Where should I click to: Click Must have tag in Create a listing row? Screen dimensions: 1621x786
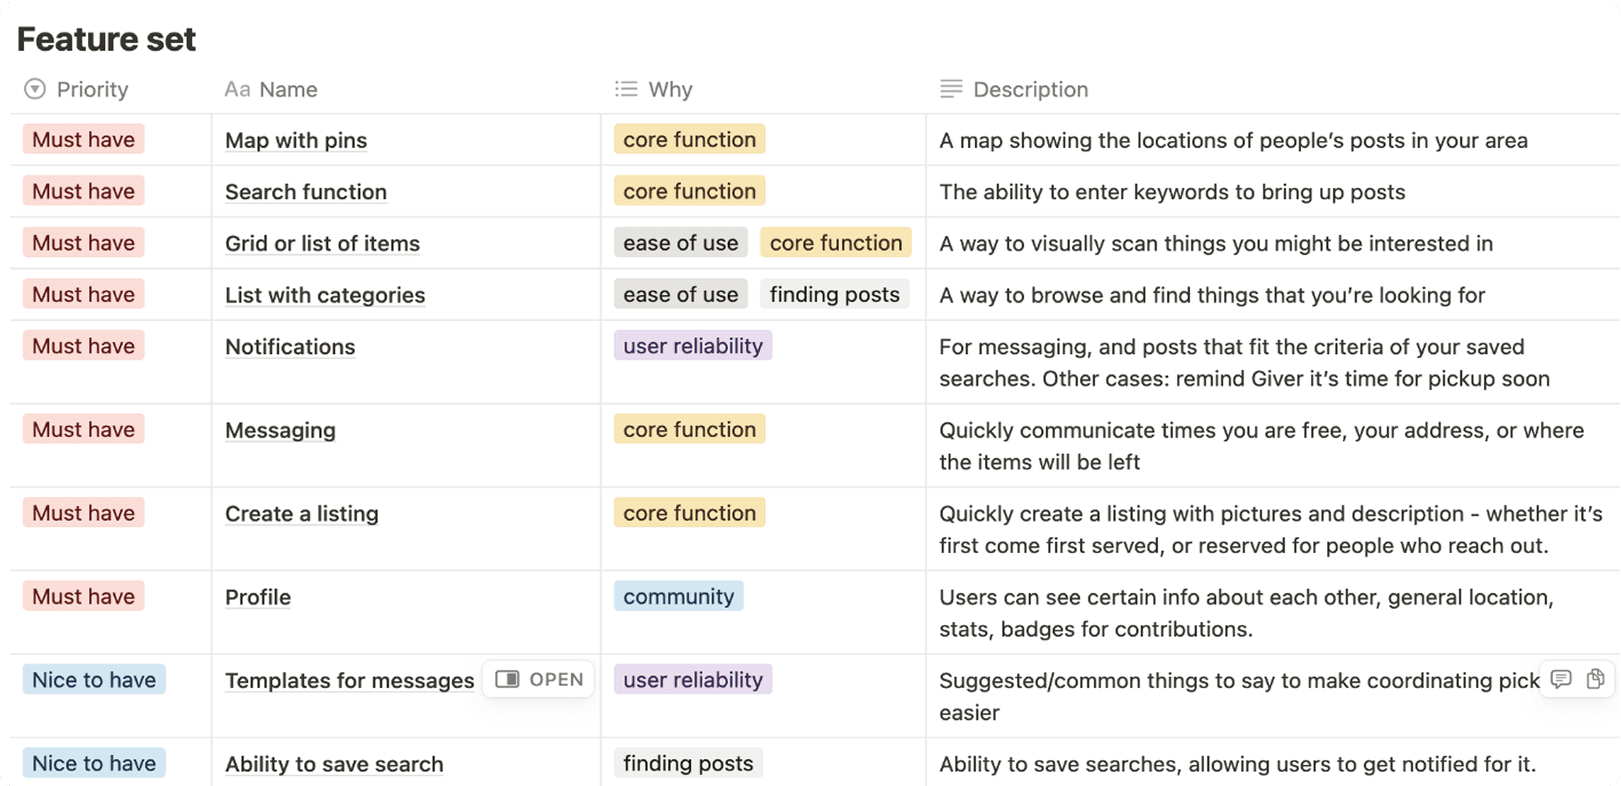pyautogui.click(x=84, y=513)
